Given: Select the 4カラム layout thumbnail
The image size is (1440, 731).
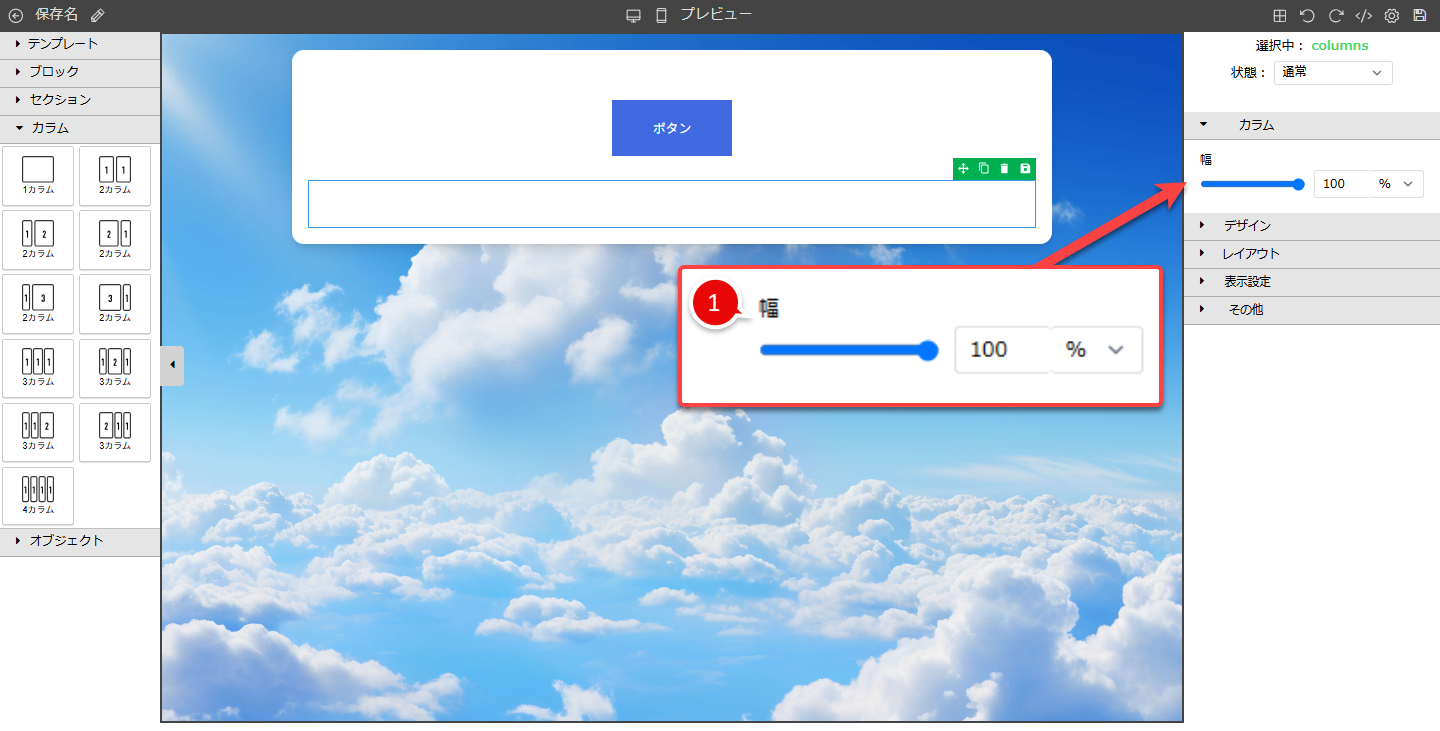Looking at the screenshot, I should pos(38,495).
